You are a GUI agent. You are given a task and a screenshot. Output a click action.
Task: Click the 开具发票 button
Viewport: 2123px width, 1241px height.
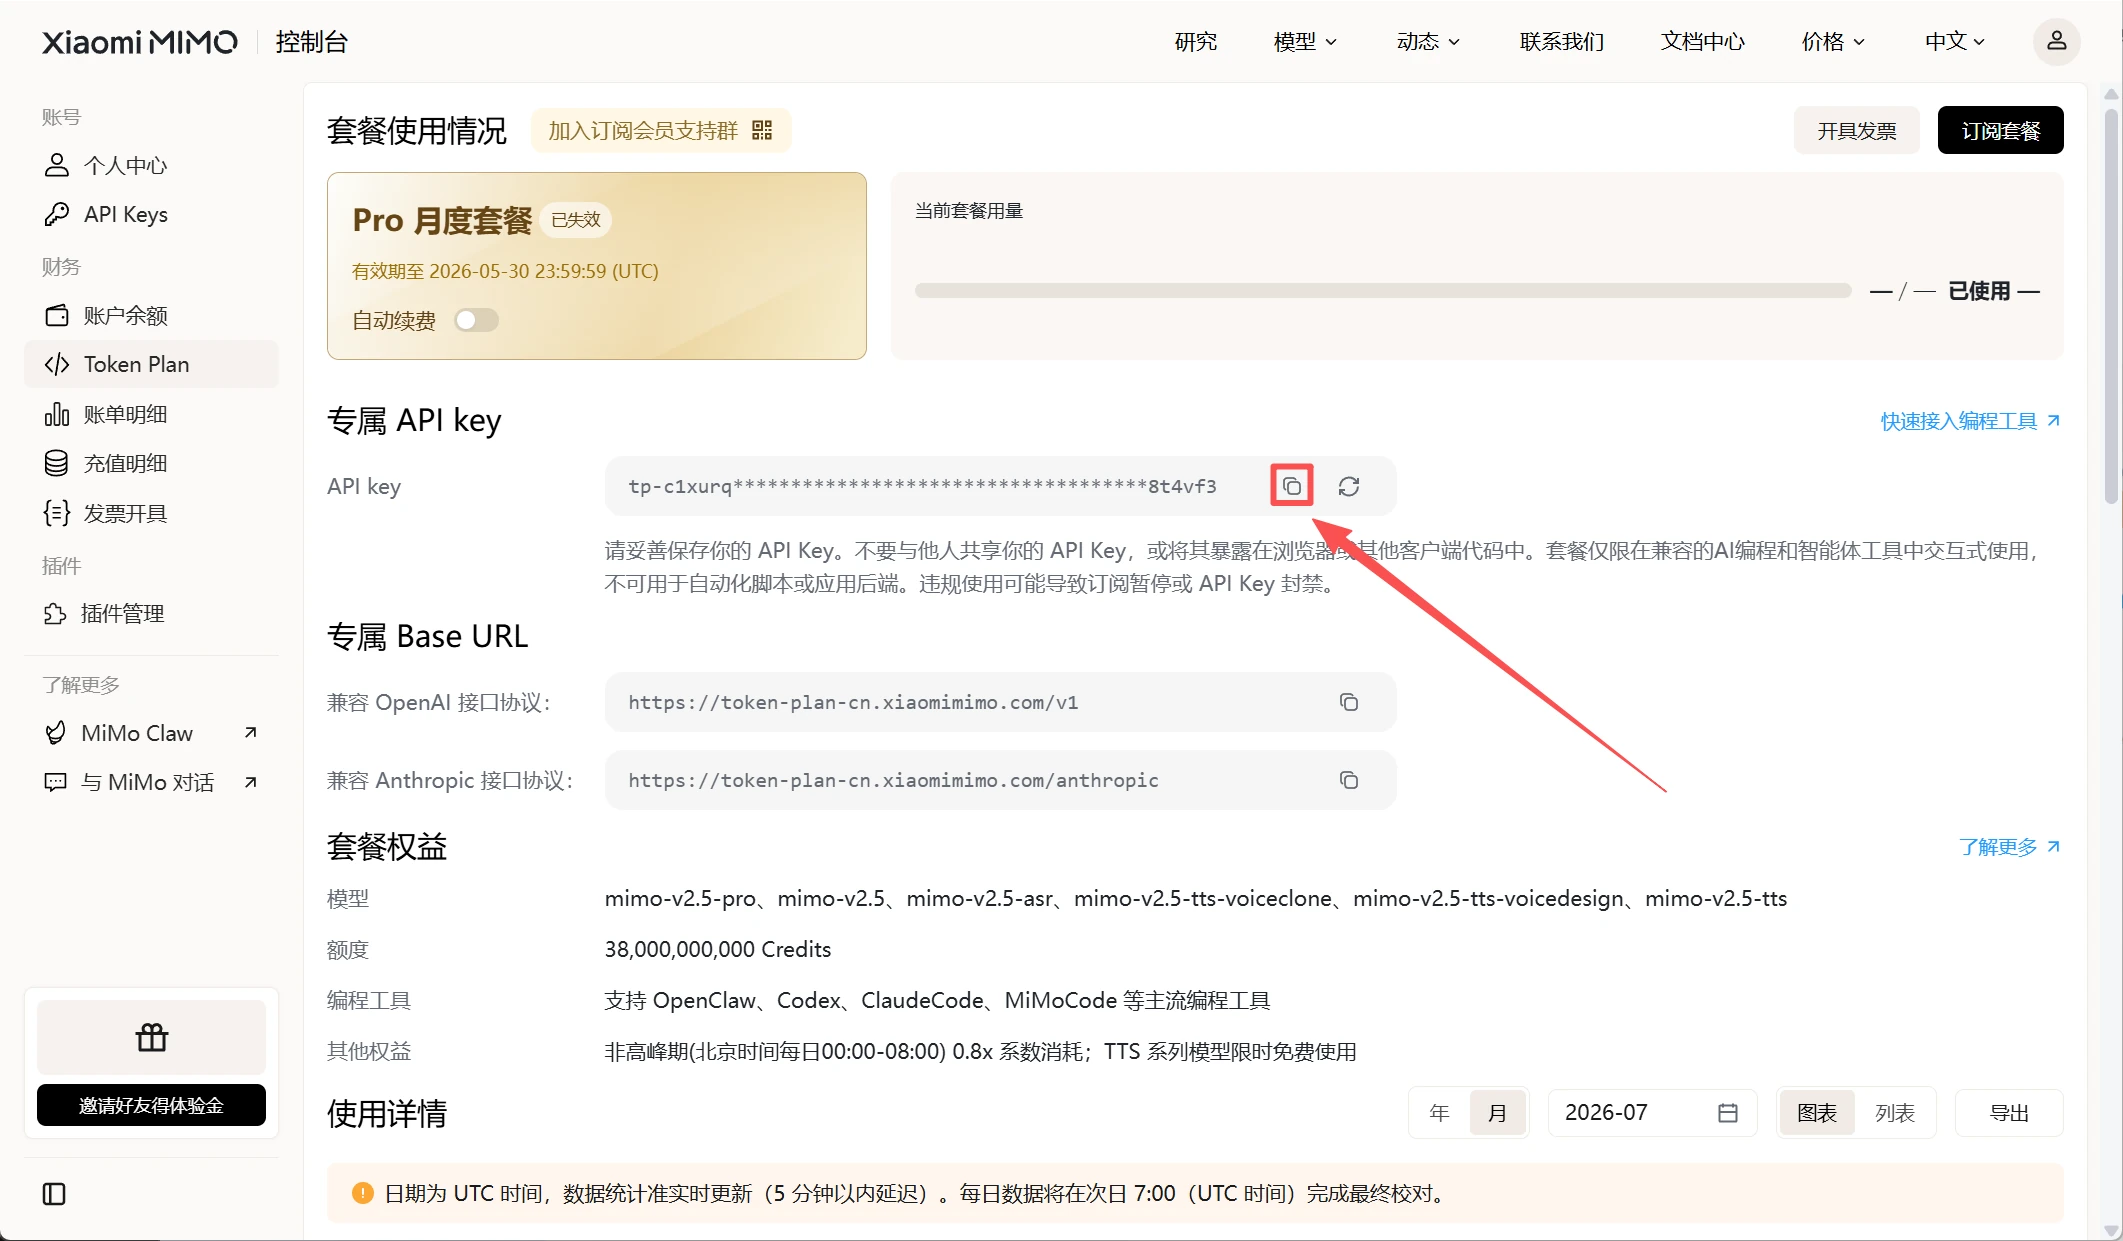click(x=1857, y=130)
